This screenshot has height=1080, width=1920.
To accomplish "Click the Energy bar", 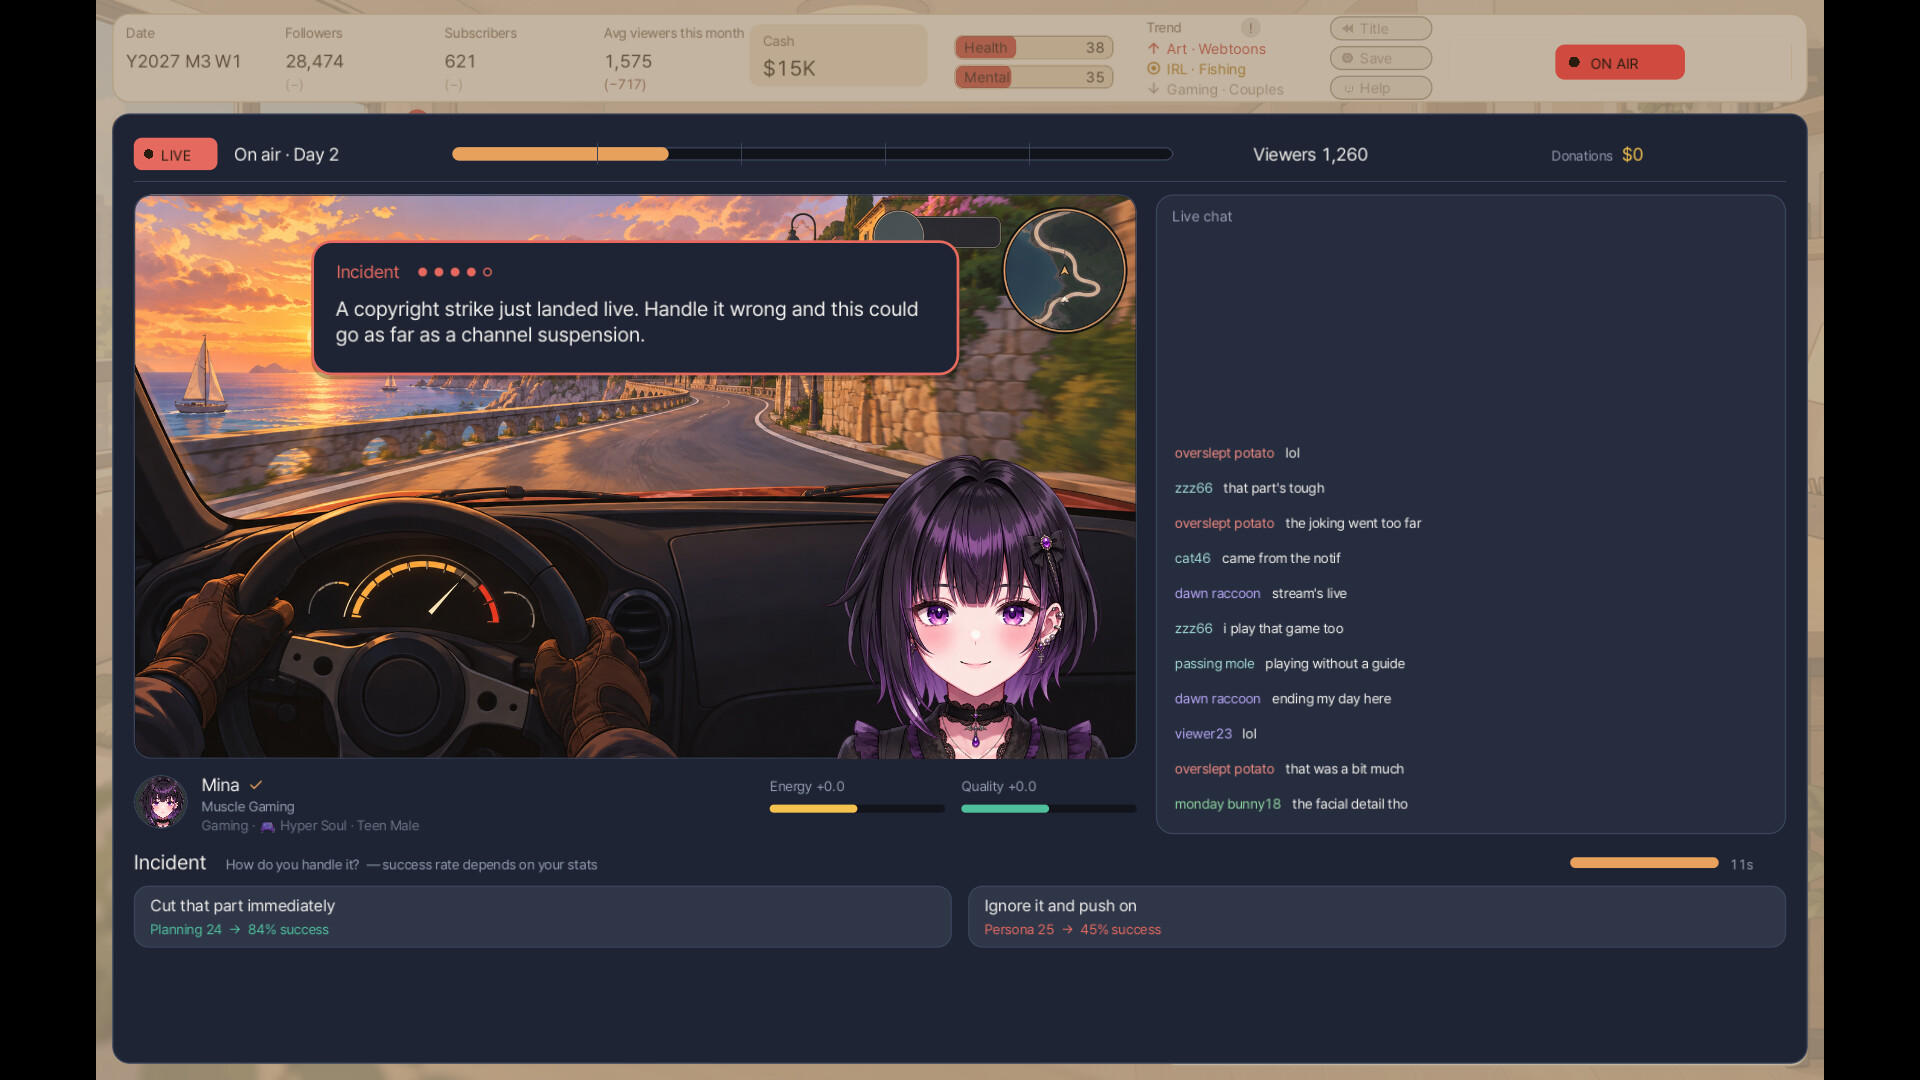I will [857, 808].
